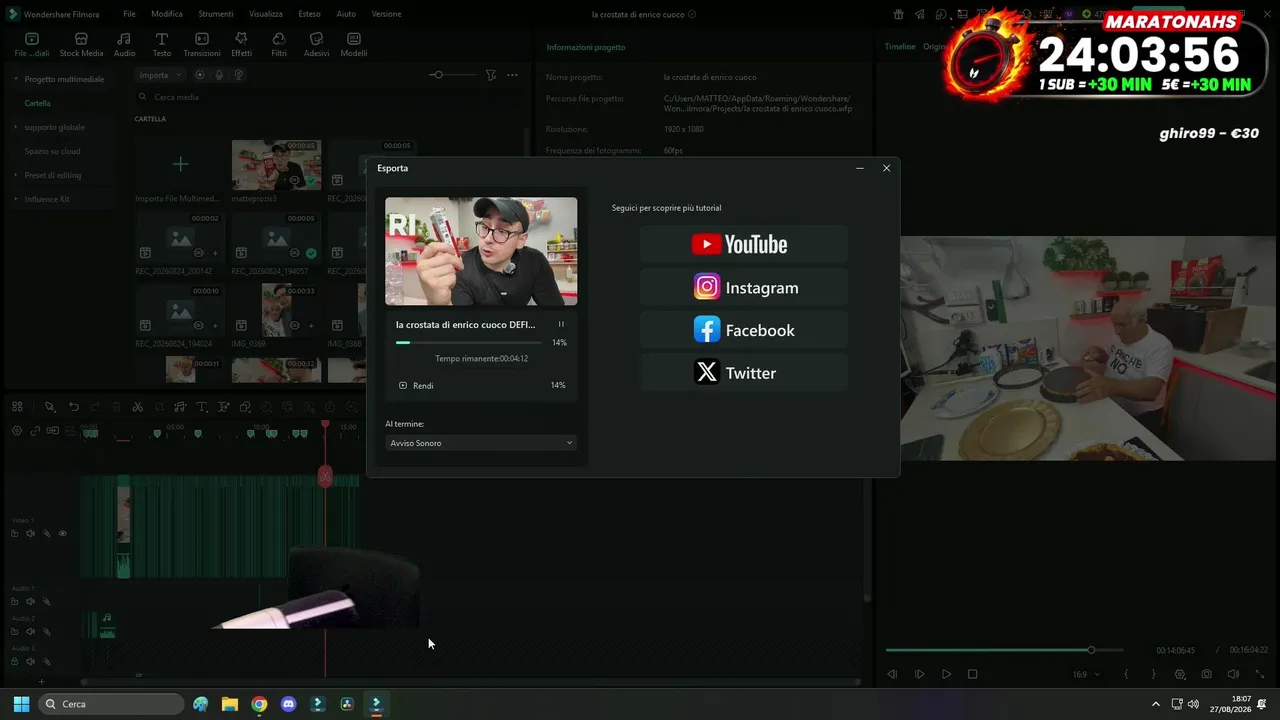Click the voiceover microphone icon beside Importa
Image resolution: width=1280 pixels, height=720 pixels.
click(x=219, y=75)
